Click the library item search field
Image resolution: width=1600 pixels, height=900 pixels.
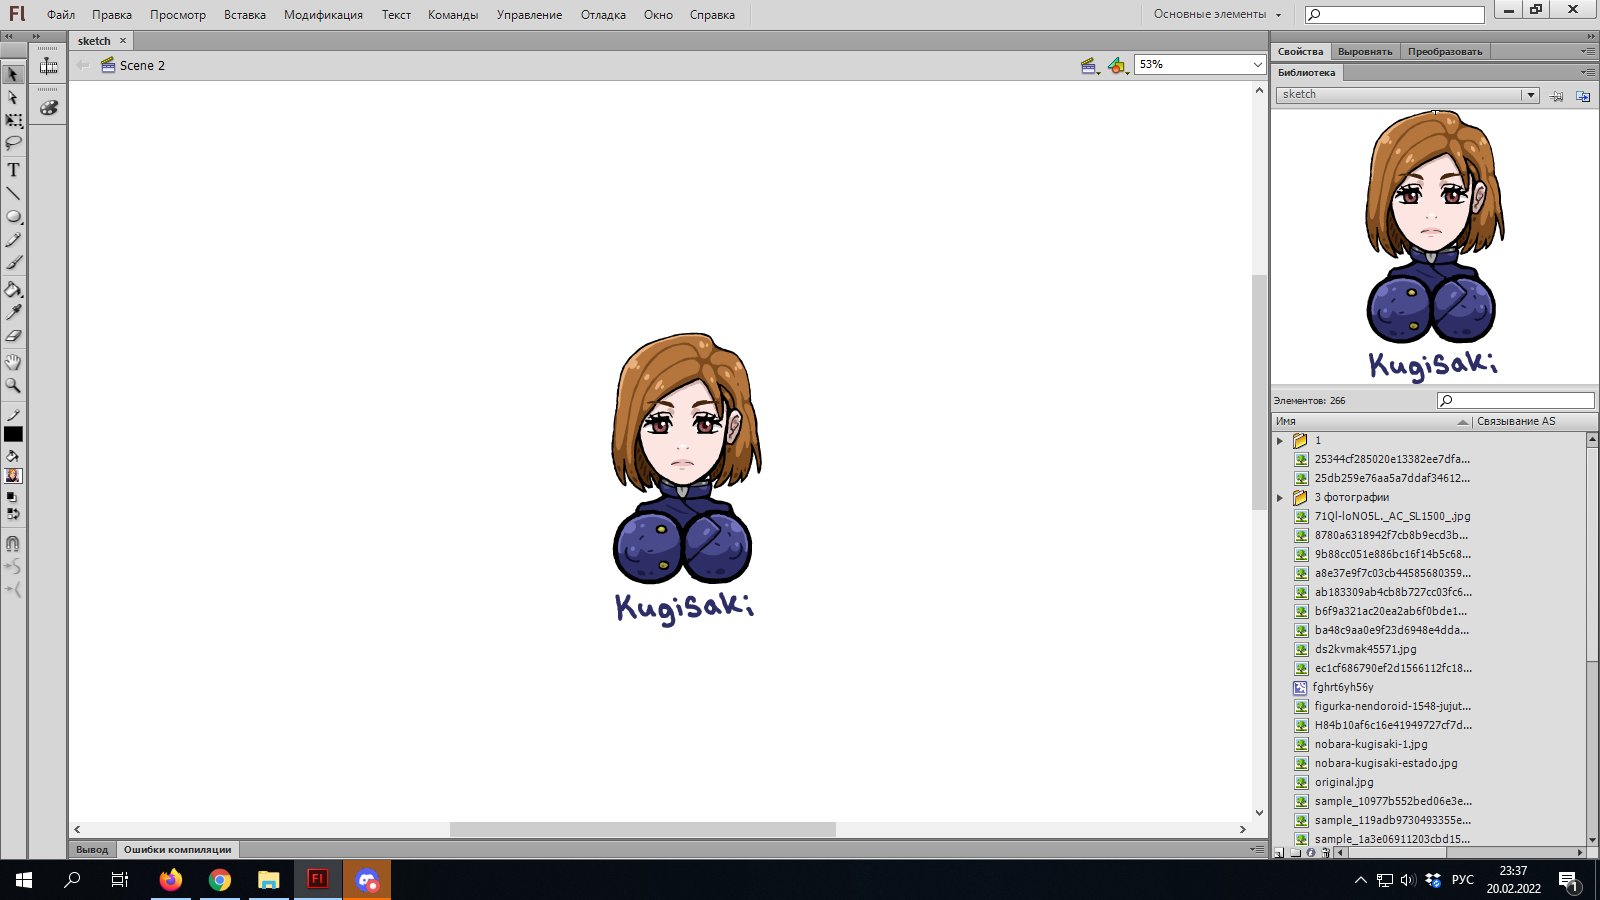point(1516,401)
